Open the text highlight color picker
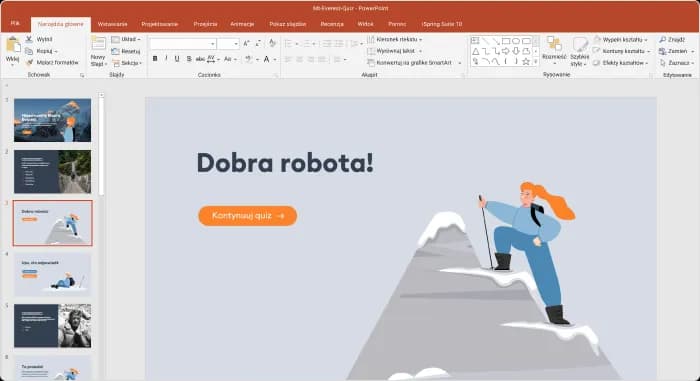 [251, 59]
